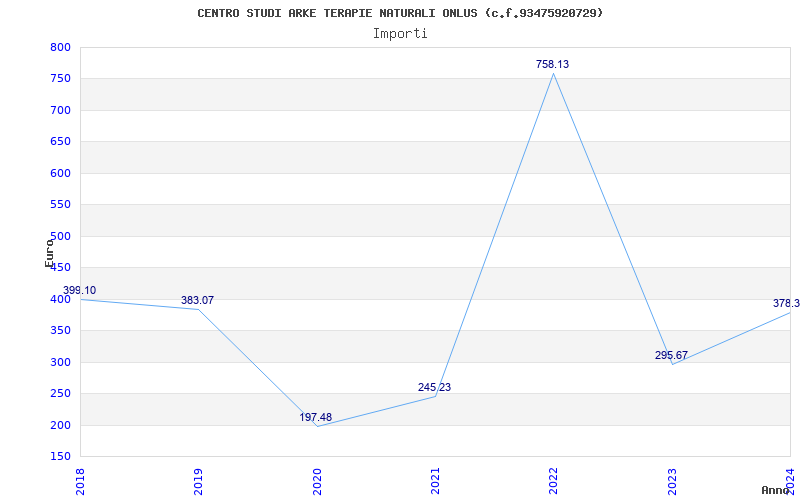The height and width of the screenshot is (500, 800).
Task: Click the 700 y-axis value
Action: click(x=60, y=110)
